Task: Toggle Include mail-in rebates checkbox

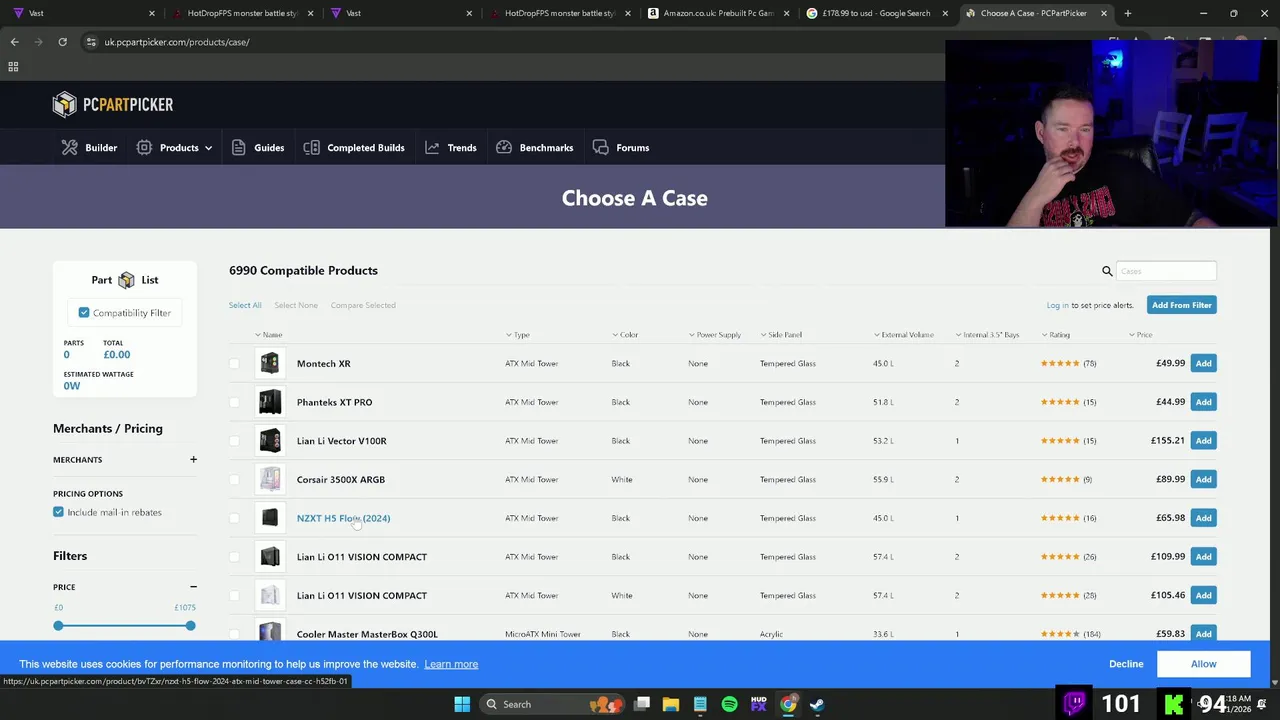Action: [58, 512]
